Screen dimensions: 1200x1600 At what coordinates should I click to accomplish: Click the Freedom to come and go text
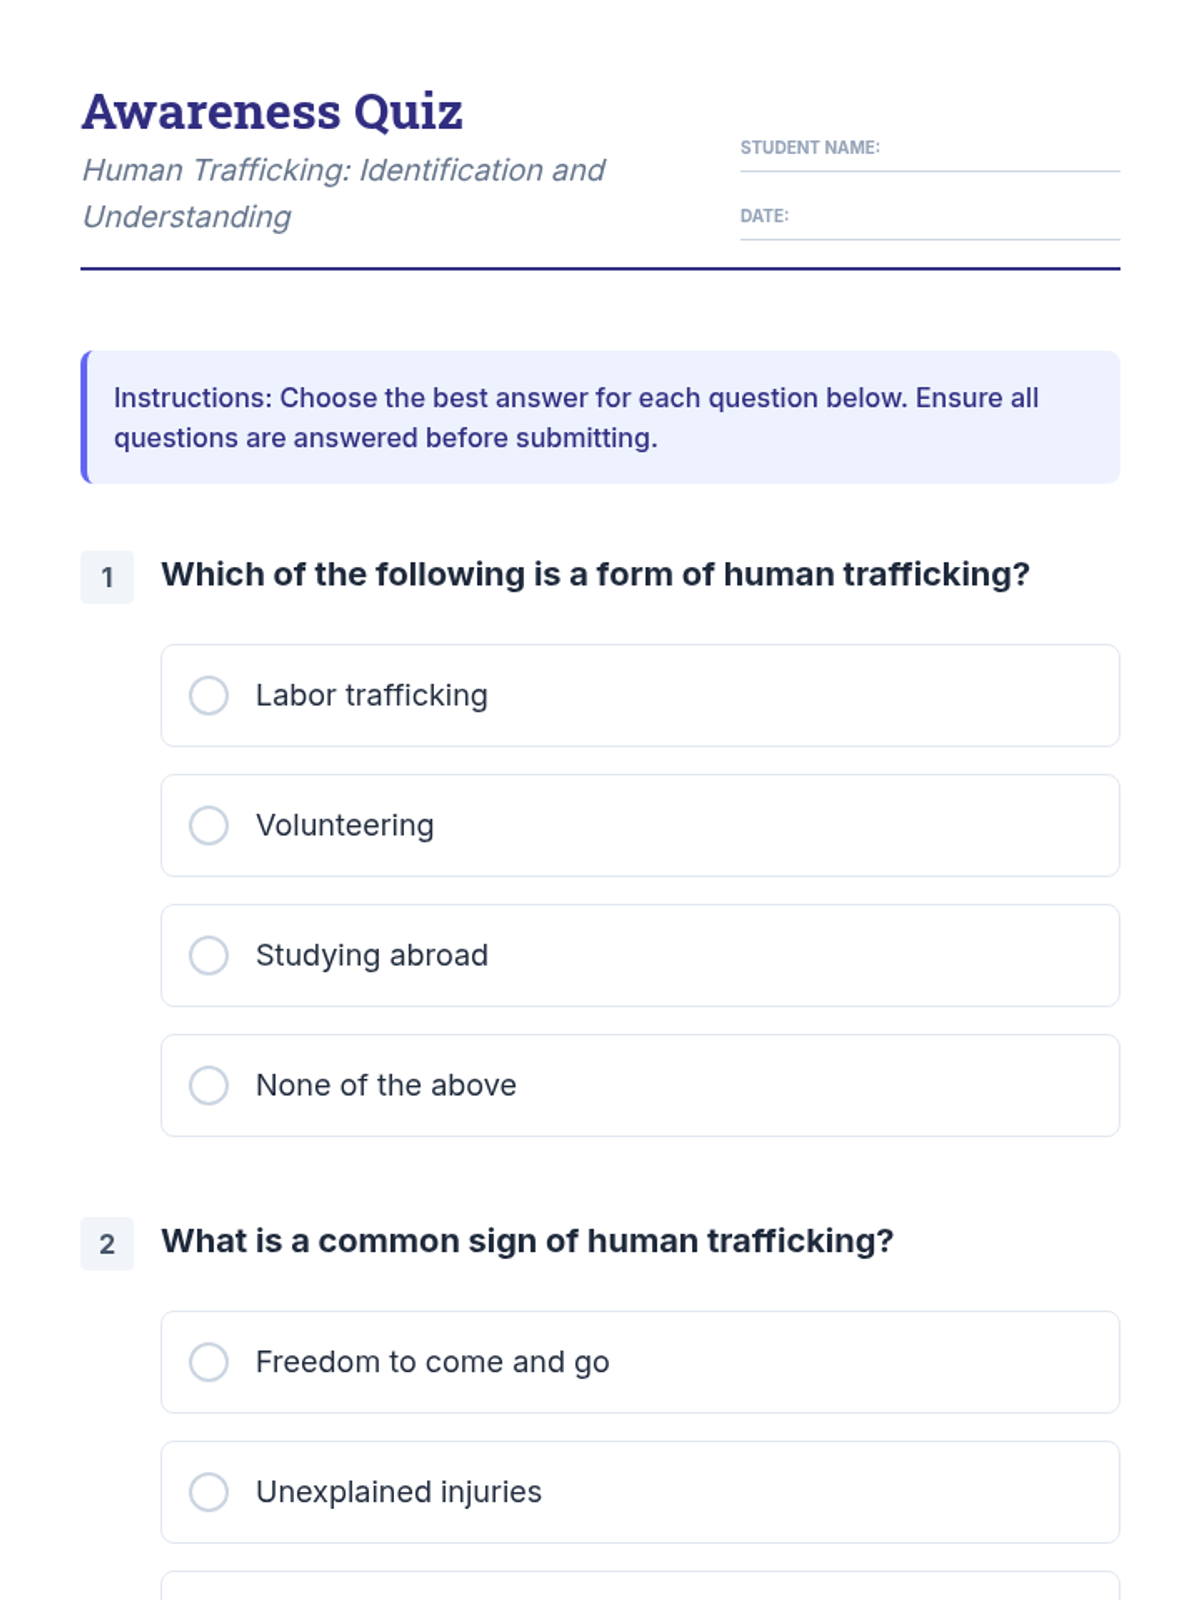coord(433,1362)
